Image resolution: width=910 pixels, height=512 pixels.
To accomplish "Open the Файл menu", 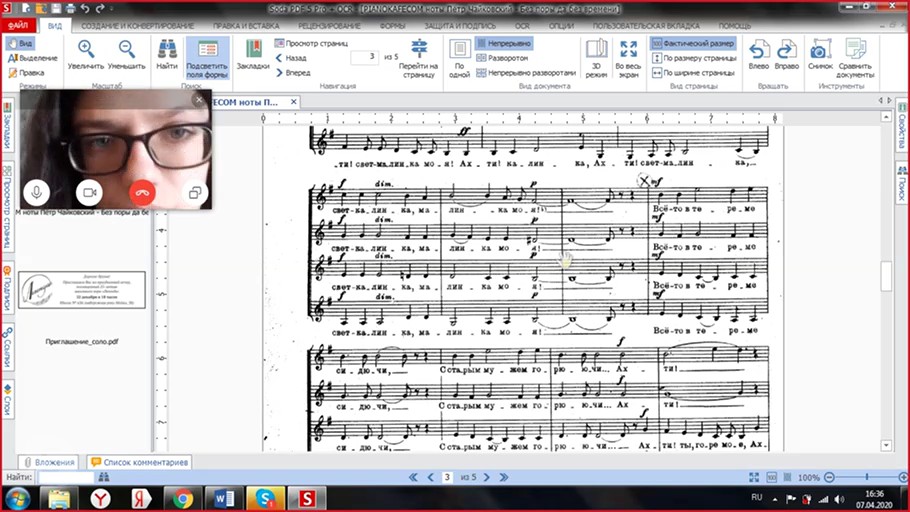I will click(x=18, y=26).
